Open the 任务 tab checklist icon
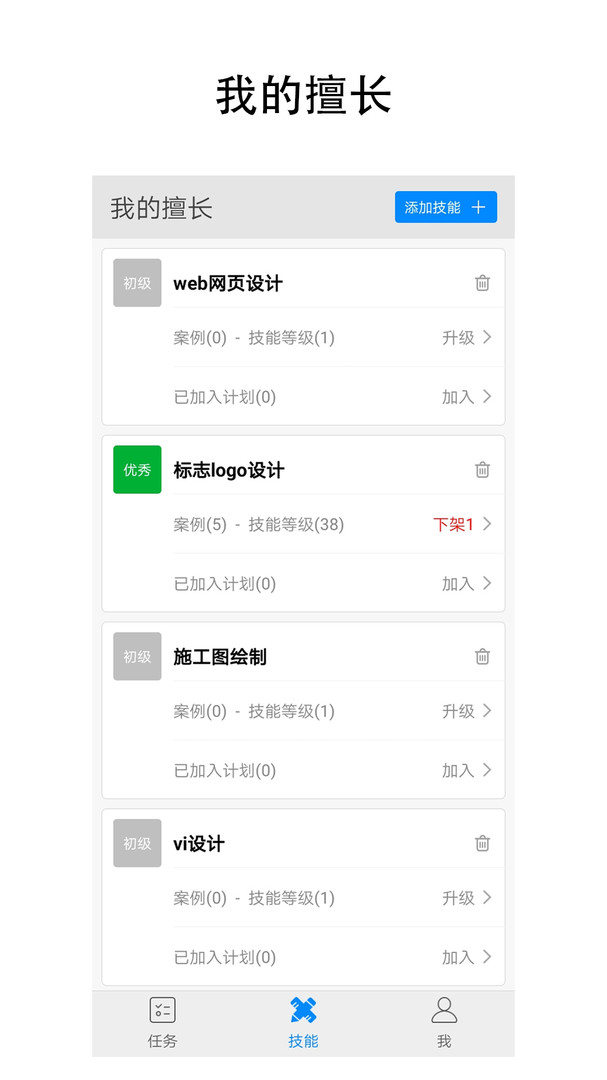This screenshot has width=607, height=1080. pos(162,1010)
